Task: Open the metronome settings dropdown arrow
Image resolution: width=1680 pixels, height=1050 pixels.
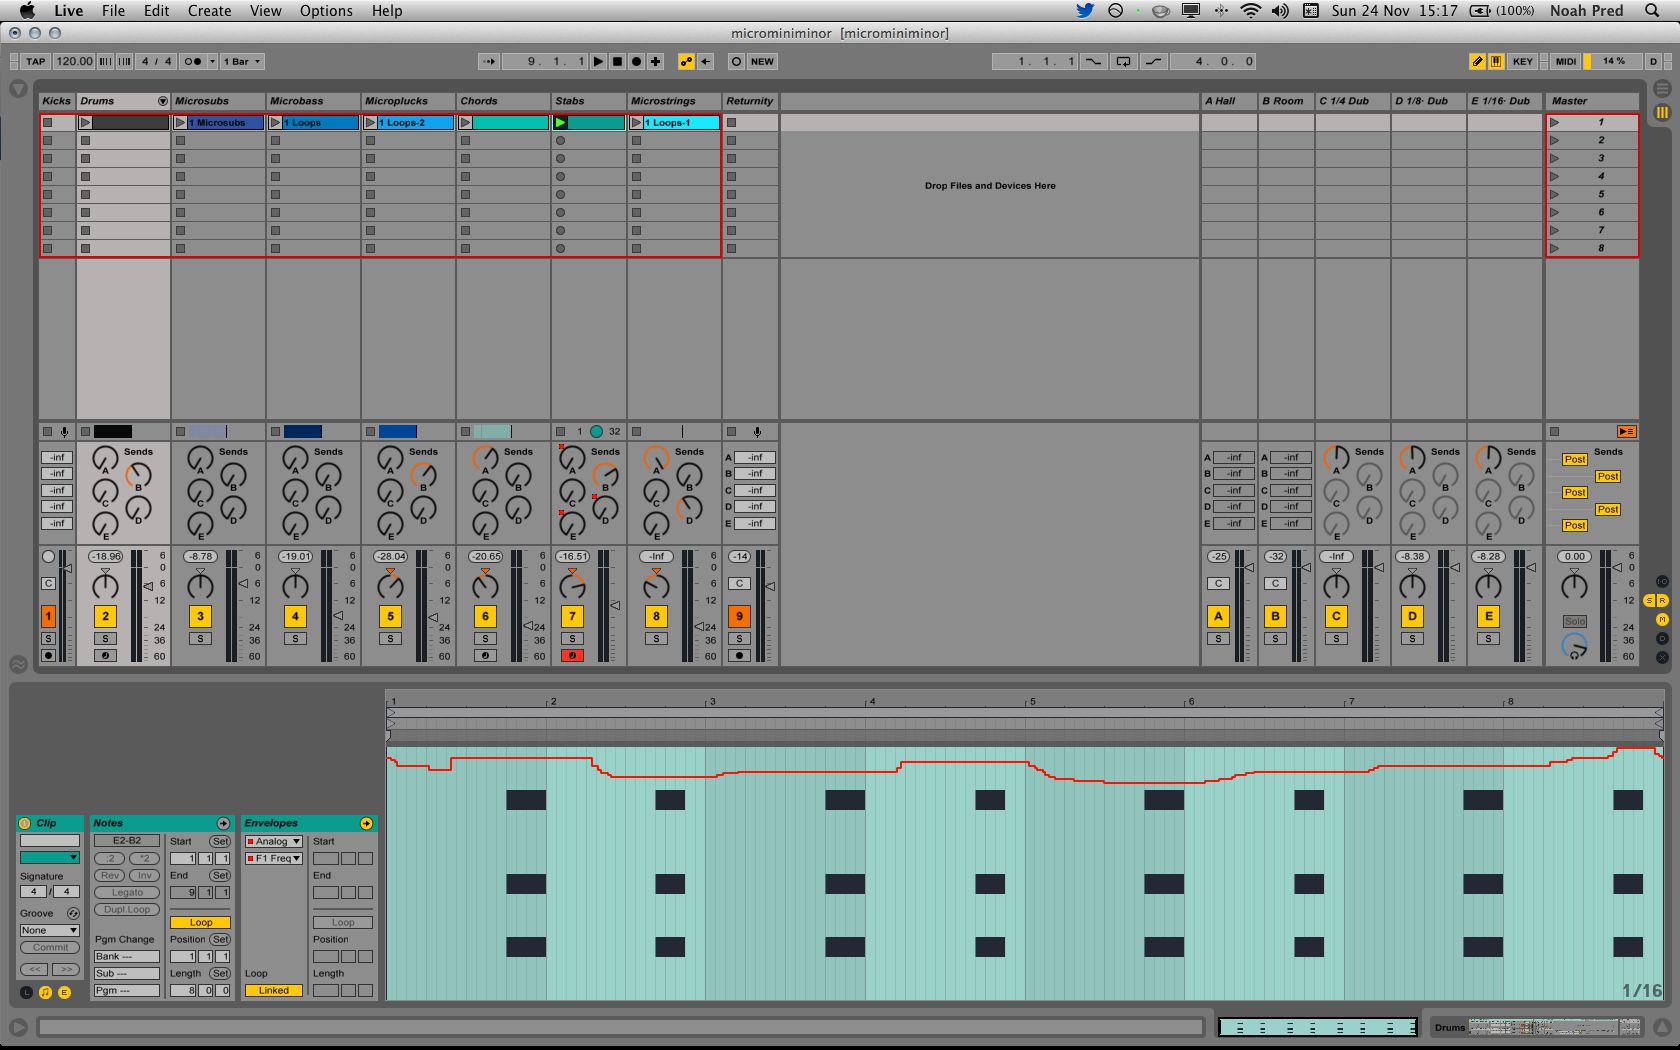Action: pyautogui.click(x=212, y=61)
